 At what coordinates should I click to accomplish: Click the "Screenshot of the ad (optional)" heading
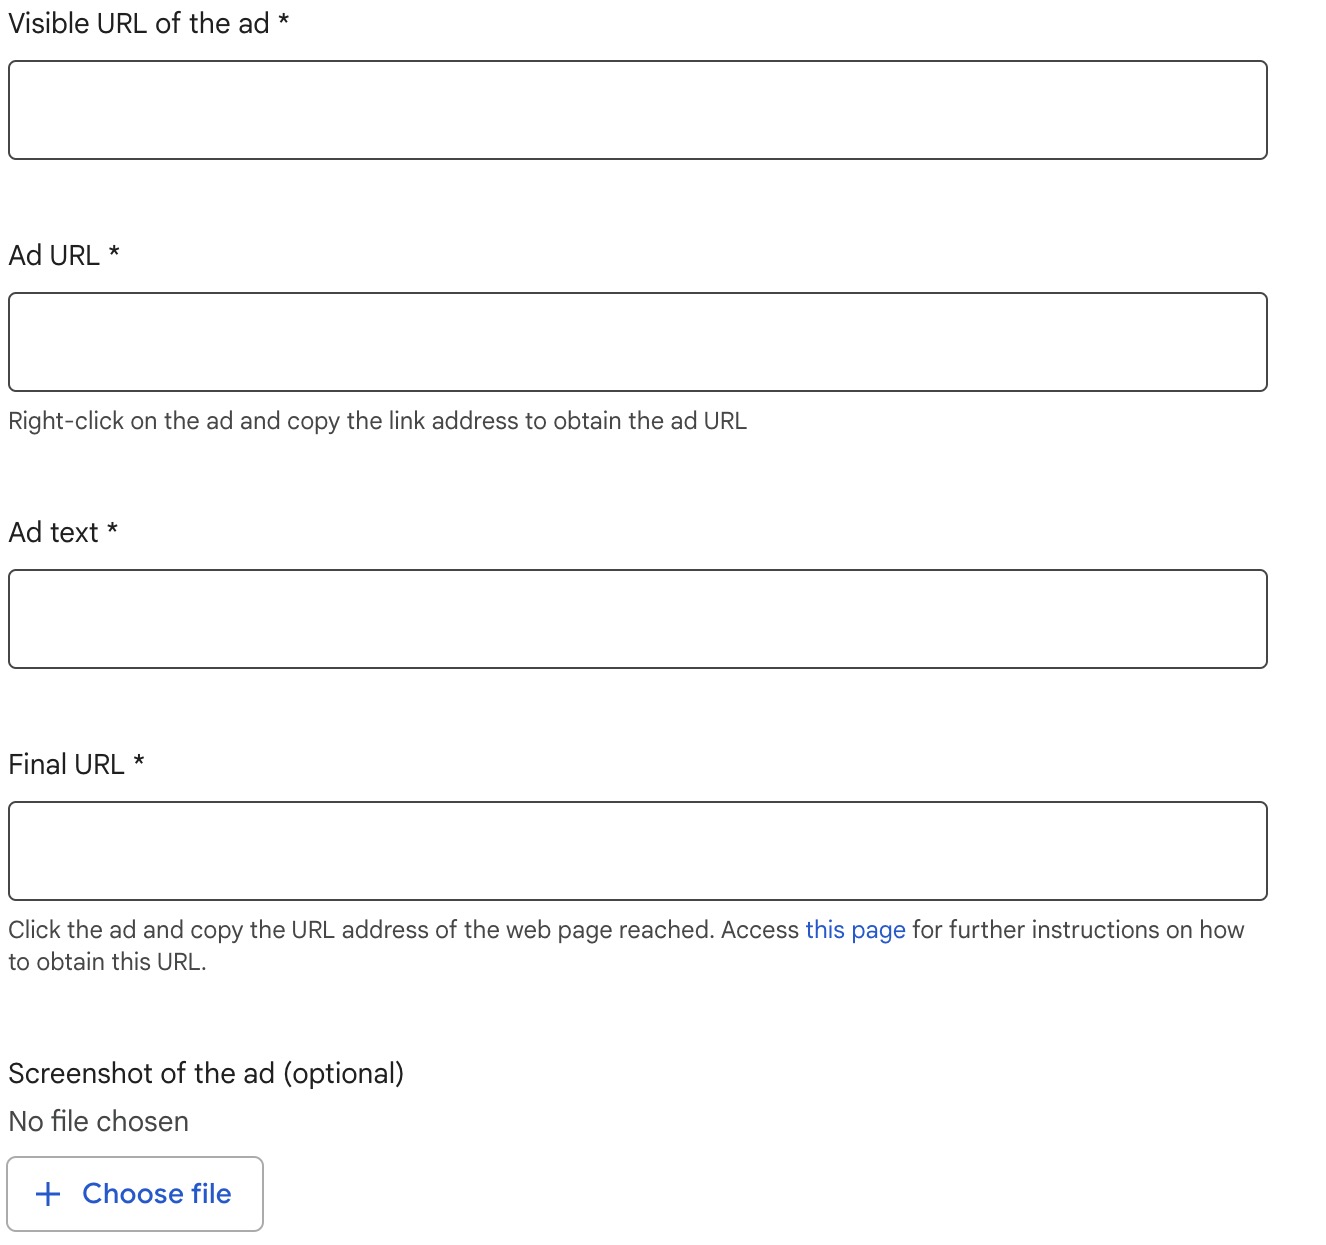tap(206, 1074)
